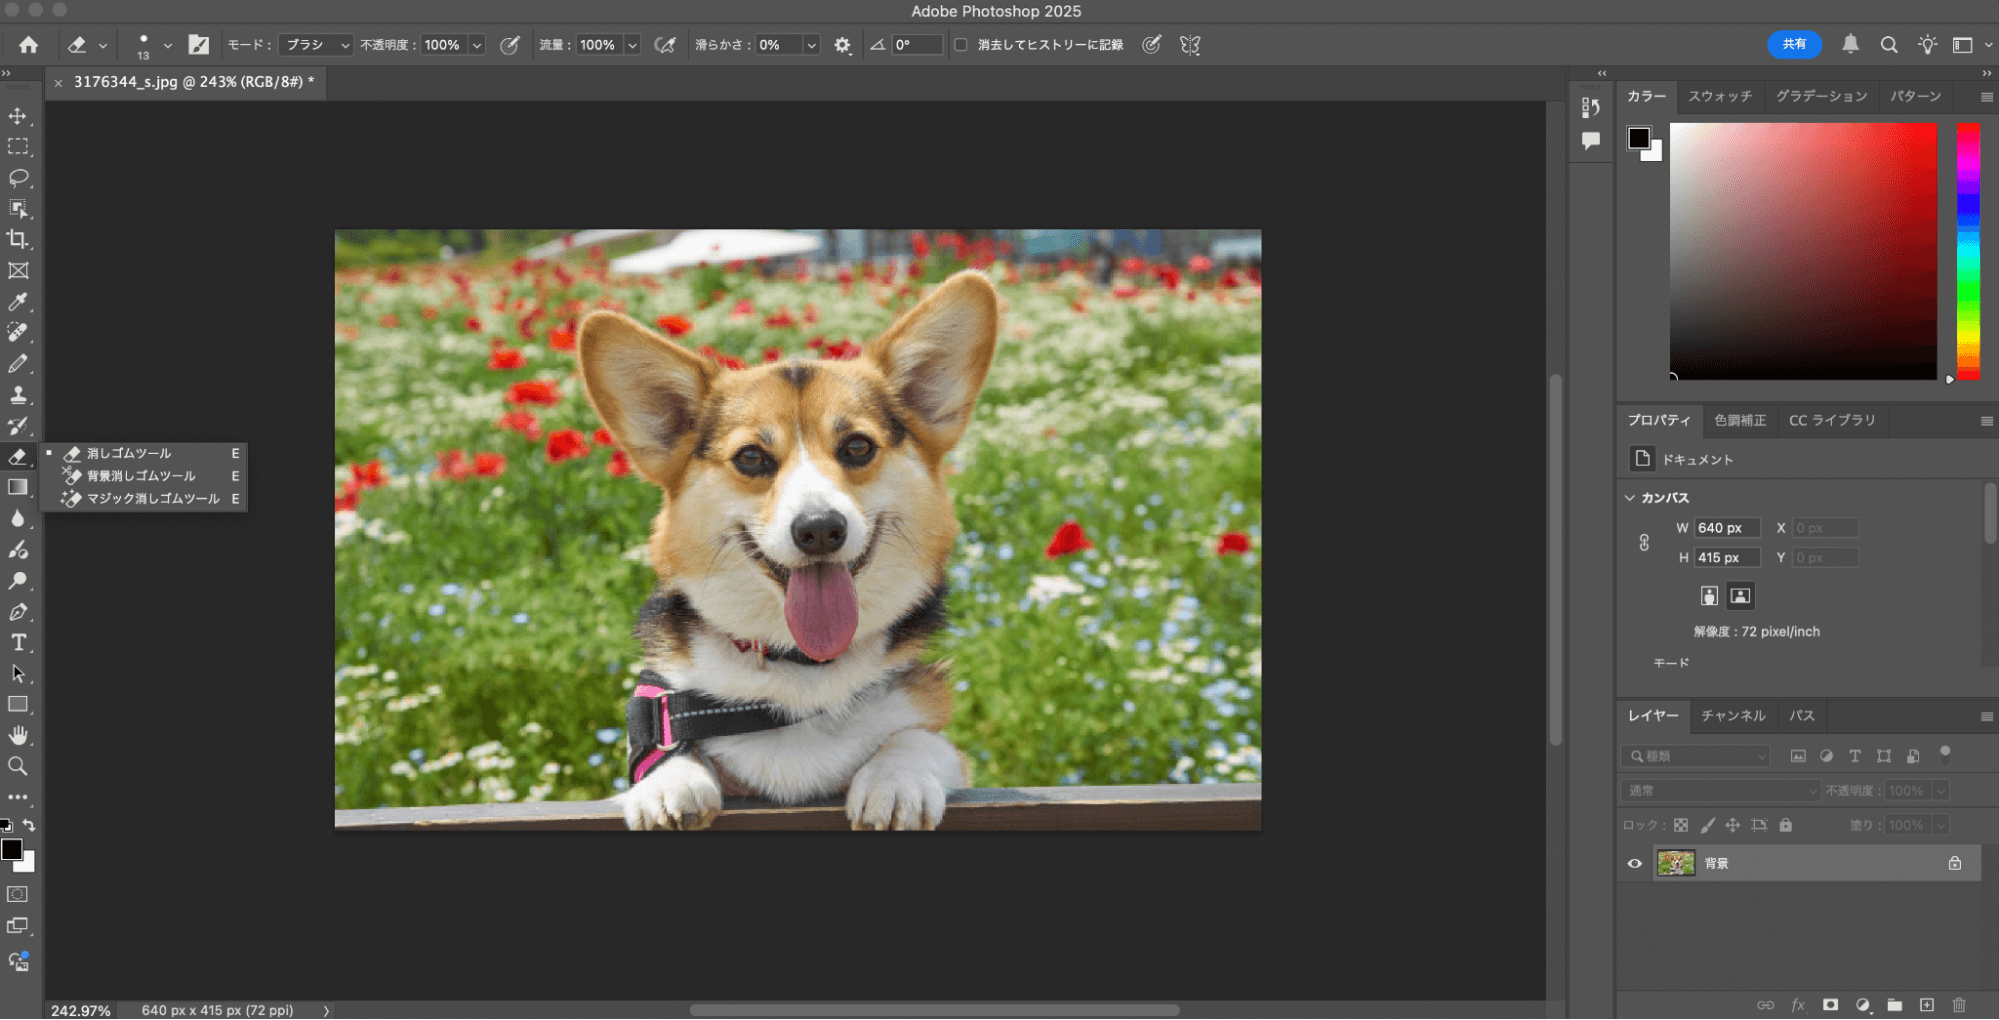Toggle symmetry paint butterfly icon

pyautogui.click(x=1190, y=45)
